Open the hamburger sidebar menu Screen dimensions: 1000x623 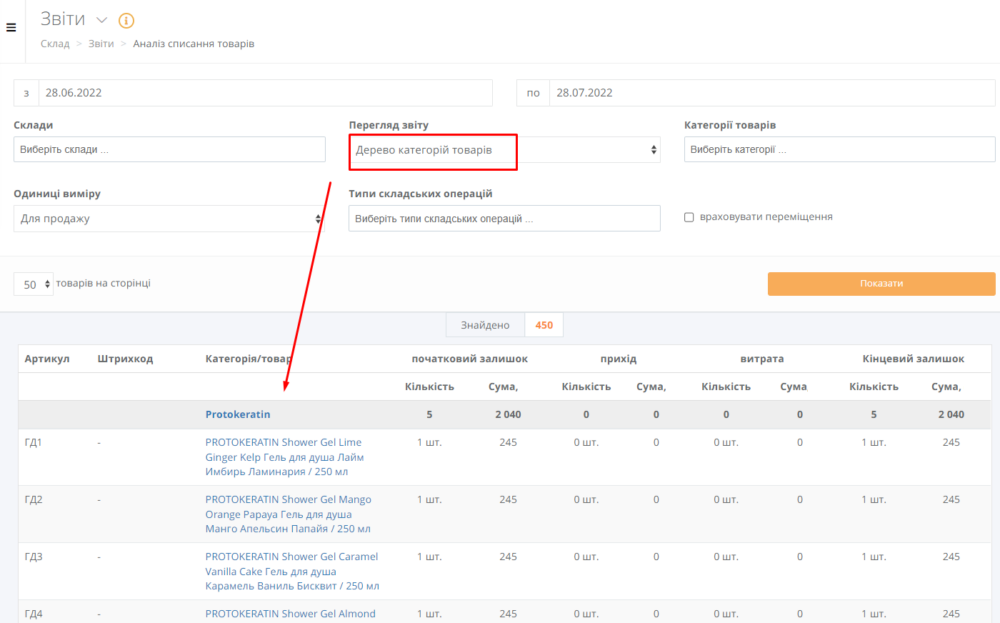[x=11, y=28]
